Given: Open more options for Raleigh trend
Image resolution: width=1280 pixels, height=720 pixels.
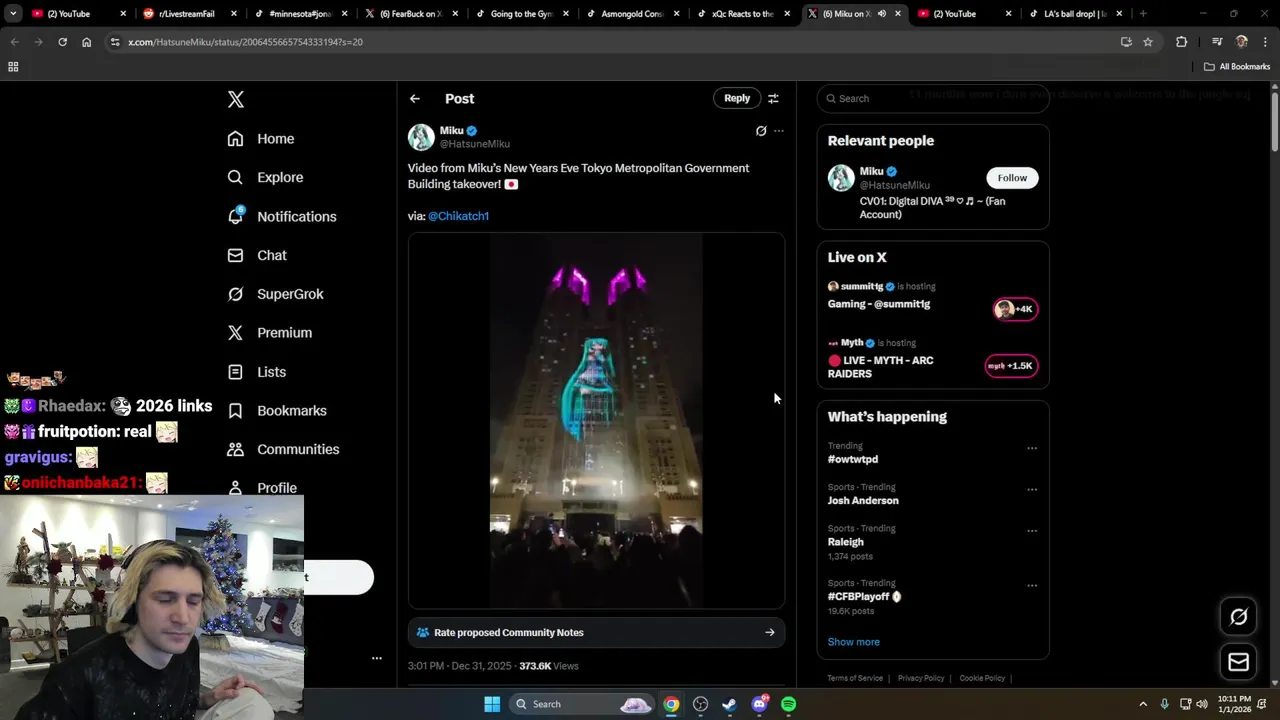Looking at the screenshot, I should (x=1032, y=531).
